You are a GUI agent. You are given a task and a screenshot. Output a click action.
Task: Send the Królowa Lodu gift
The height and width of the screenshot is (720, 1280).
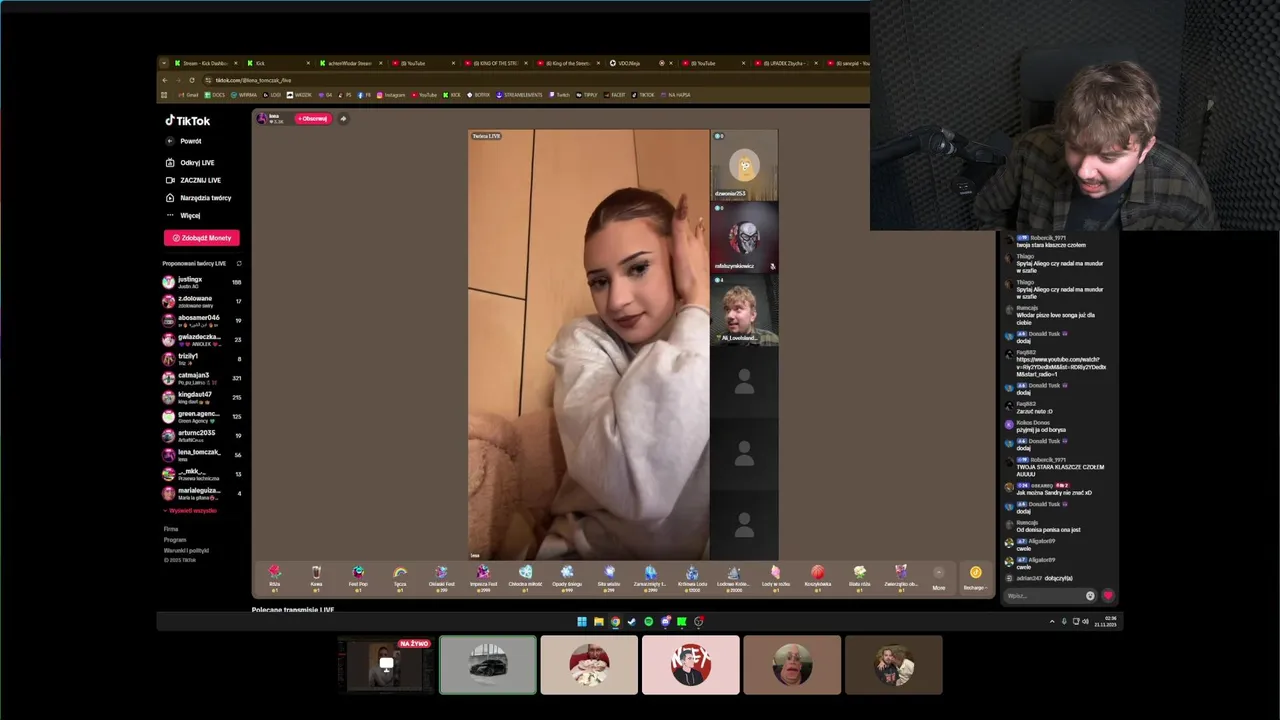[692, 577]
